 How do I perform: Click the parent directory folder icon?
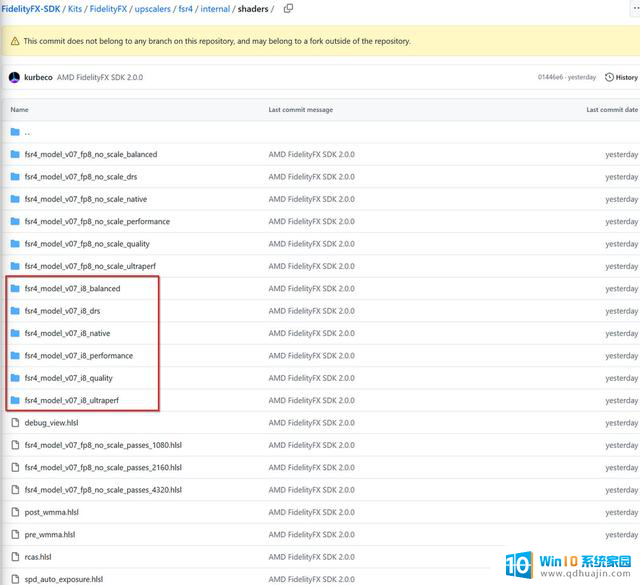[15, 132]
